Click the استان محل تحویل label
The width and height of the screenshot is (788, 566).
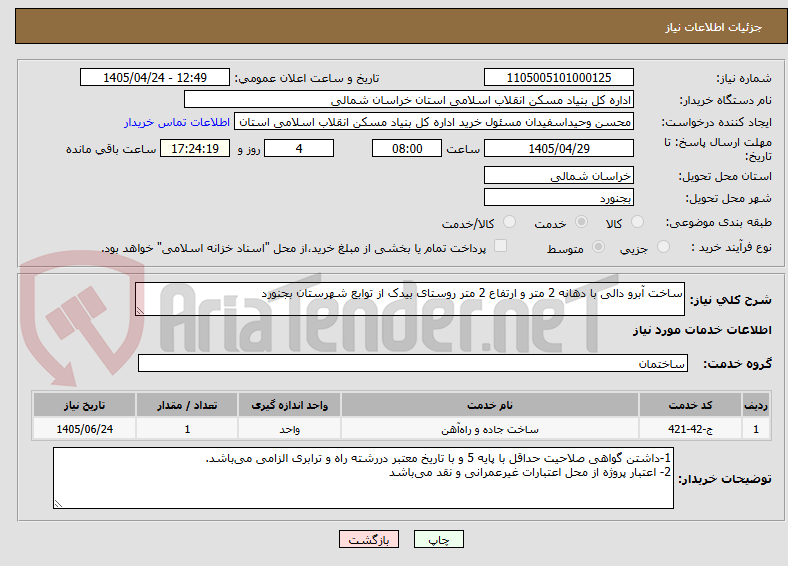[x=725, y=176]
